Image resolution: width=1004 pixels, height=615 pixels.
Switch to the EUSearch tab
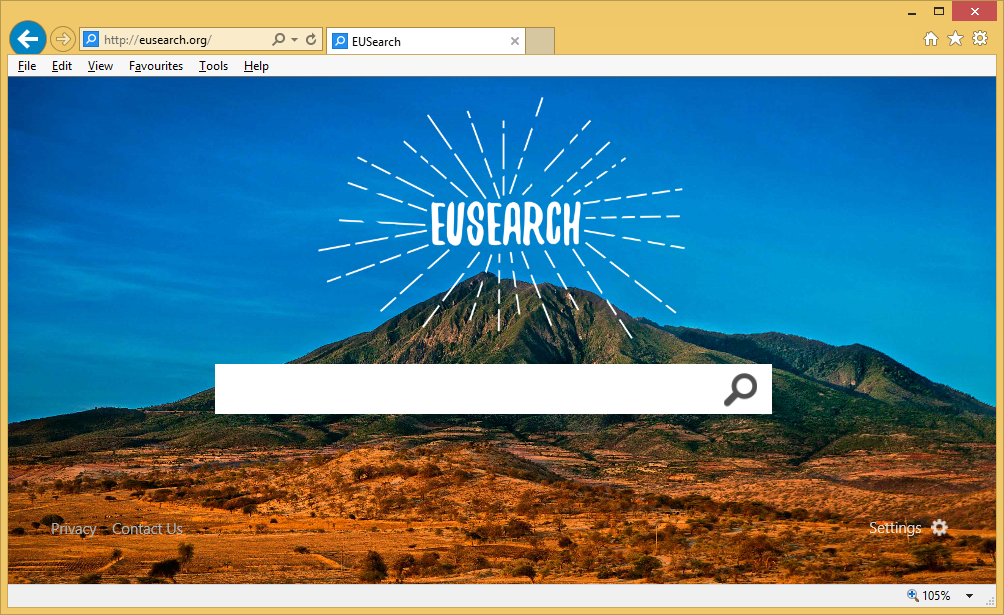[426, 42]
